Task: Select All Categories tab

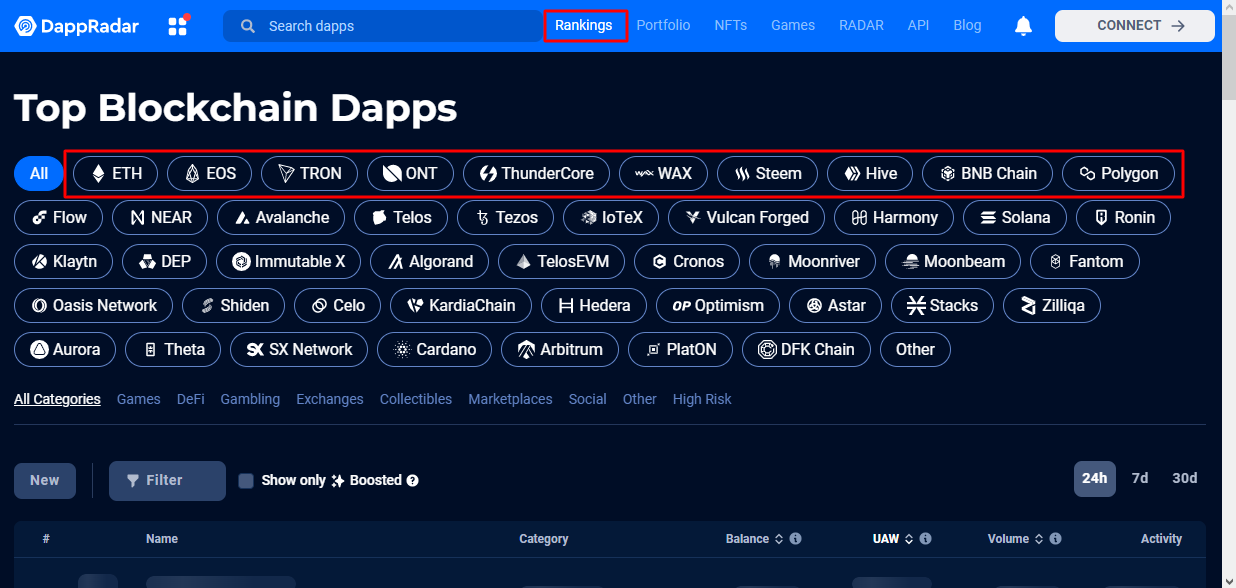Action: click(x=57, y=399)
